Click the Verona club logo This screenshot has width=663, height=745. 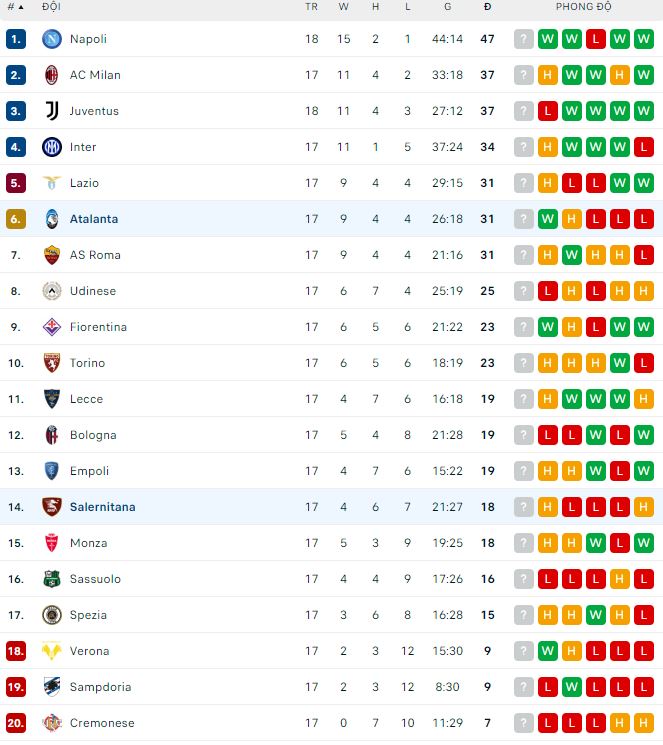[51, 651]
